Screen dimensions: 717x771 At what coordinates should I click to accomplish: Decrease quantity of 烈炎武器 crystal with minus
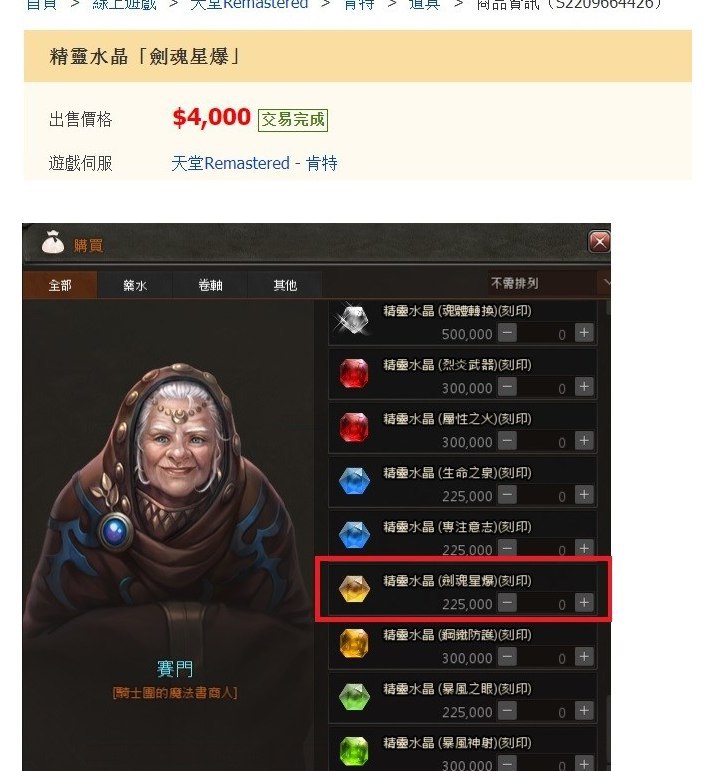507,387
